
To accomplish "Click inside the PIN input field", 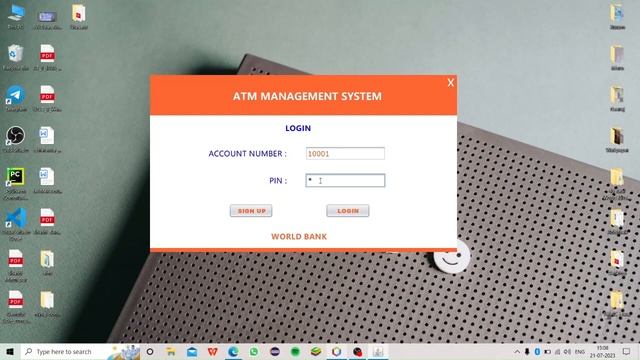I will tap(345, 180).
